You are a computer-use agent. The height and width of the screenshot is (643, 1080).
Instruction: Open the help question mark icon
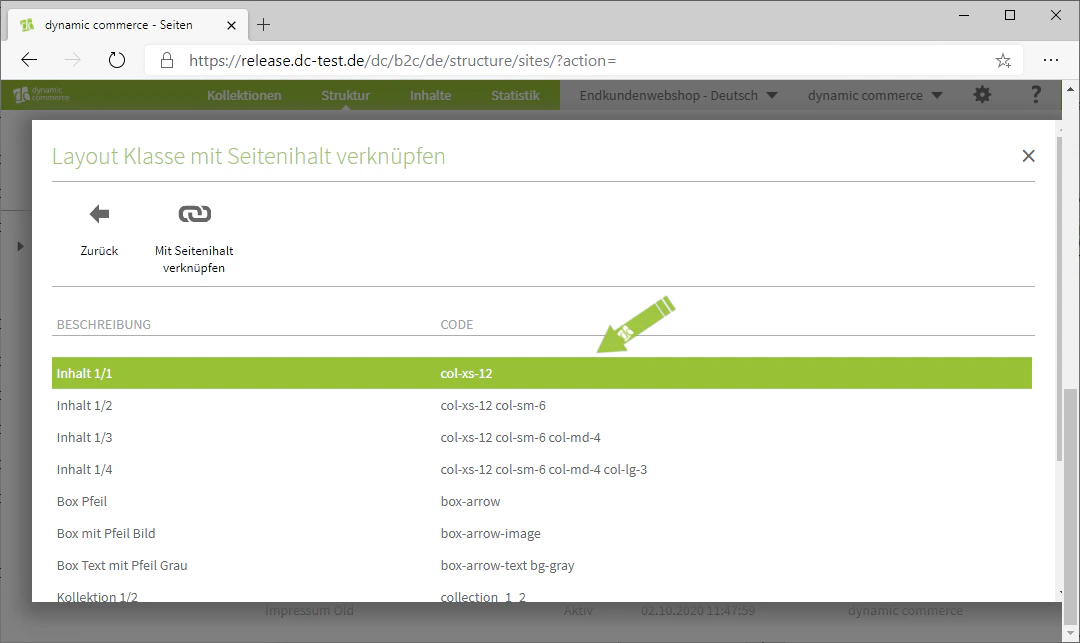pyautogui.click(x=1035, y=95)
